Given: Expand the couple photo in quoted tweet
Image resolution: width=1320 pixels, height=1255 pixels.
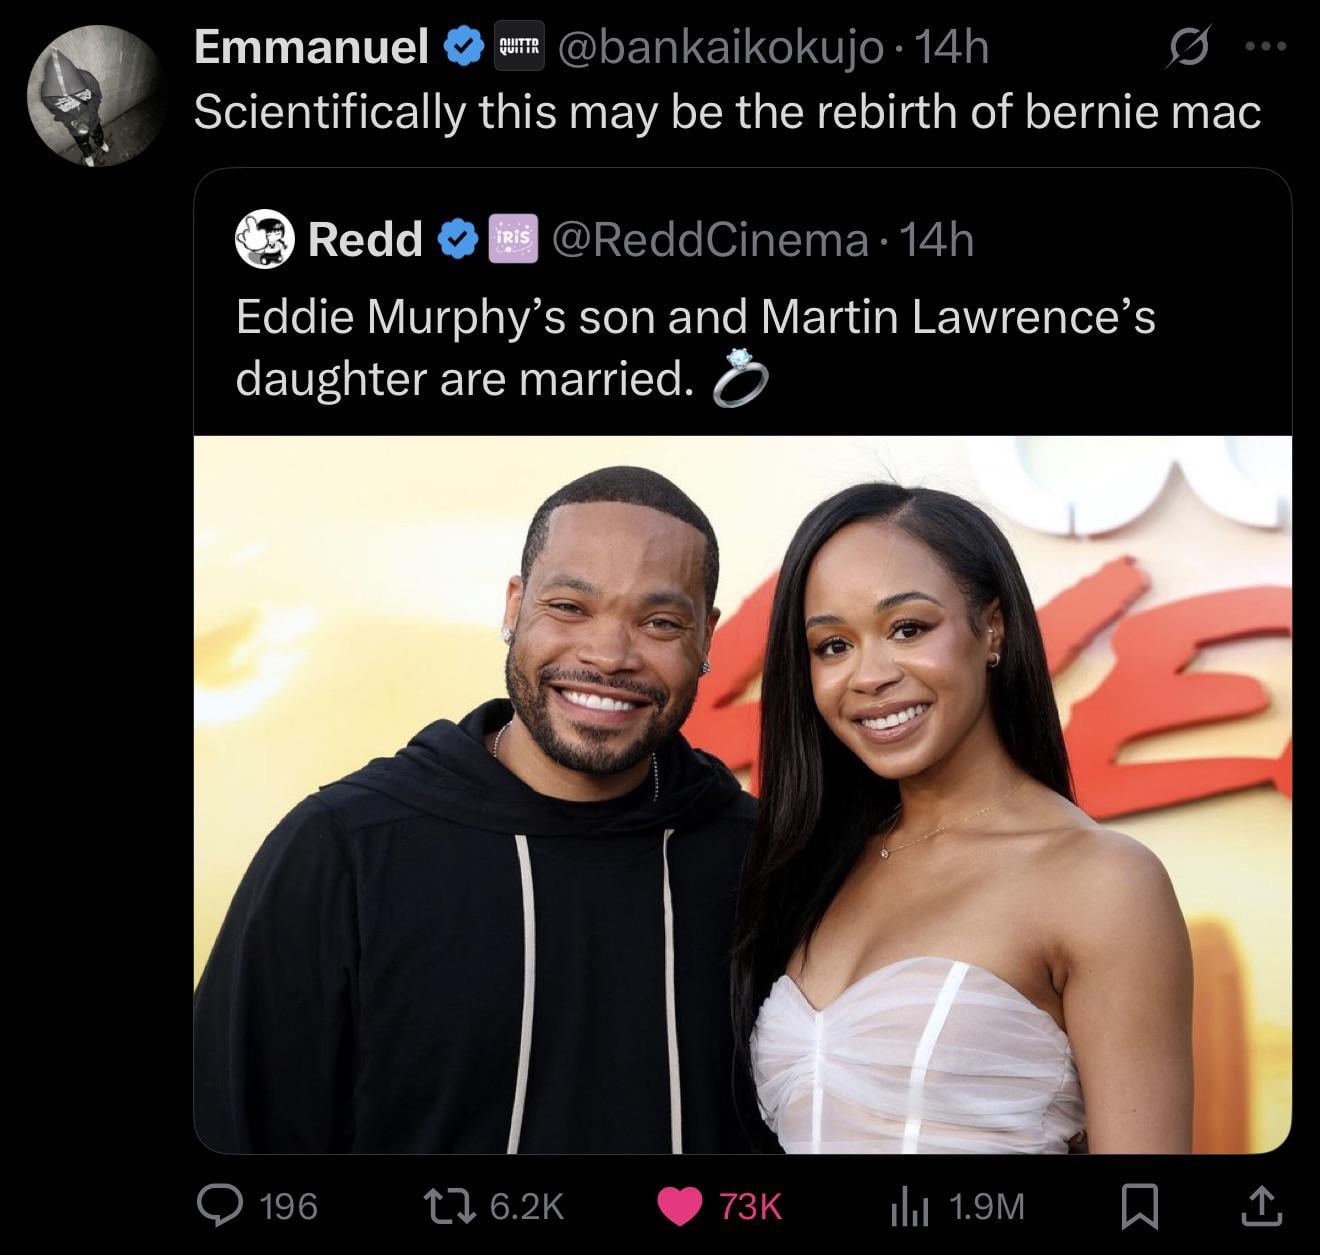Looking at the screenshot, I should tap(742, 794).
